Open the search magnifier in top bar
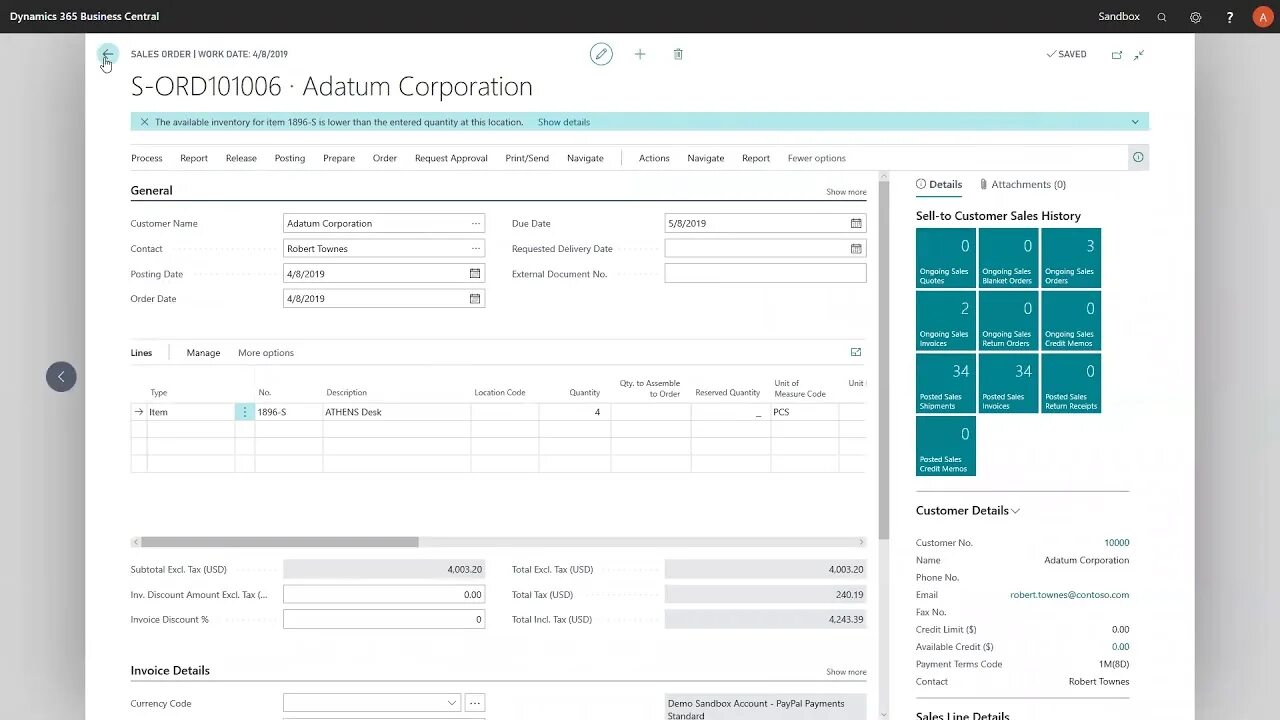Viewport: 1280px width, 720px height. (1162, 17)
